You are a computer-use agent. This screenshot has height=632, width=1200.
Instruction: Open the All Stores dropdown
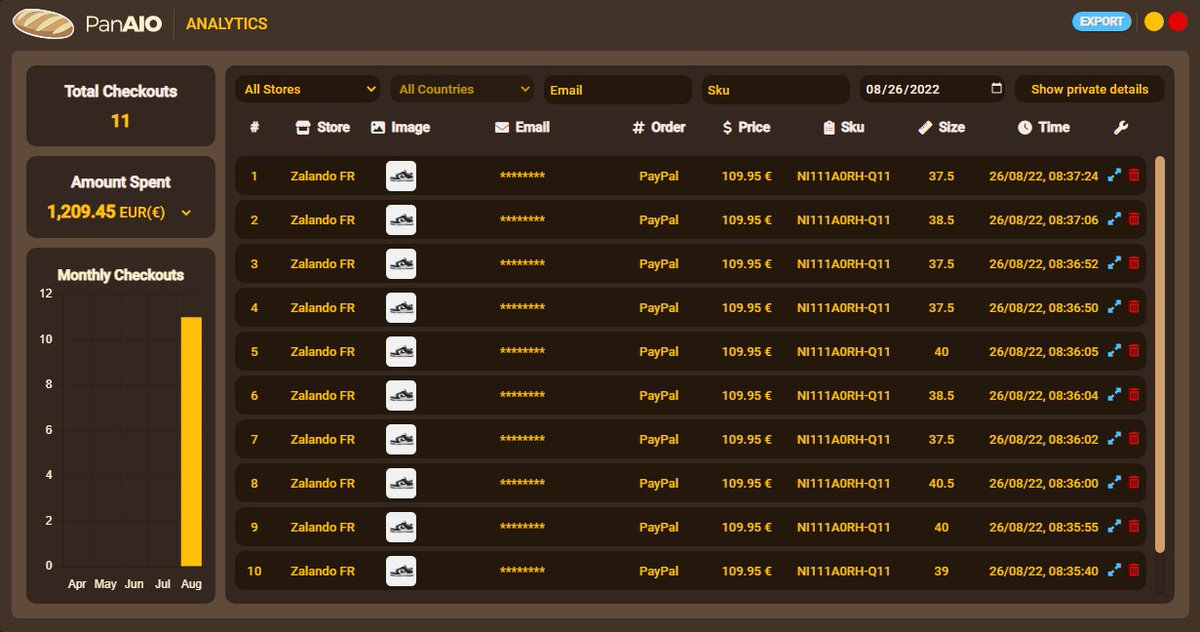coord(308,89)
